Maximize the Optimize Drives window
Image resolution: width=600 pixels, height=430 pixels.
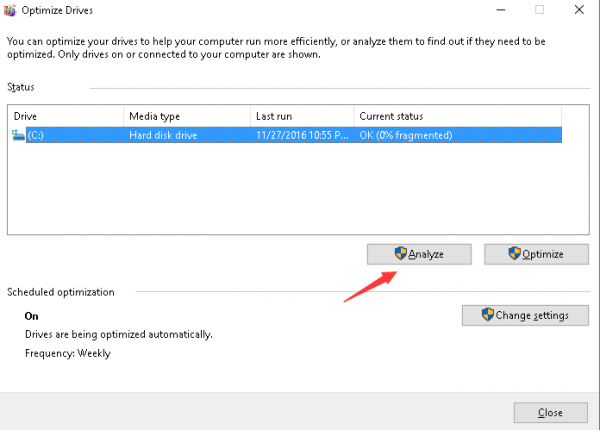pos(539,10)
